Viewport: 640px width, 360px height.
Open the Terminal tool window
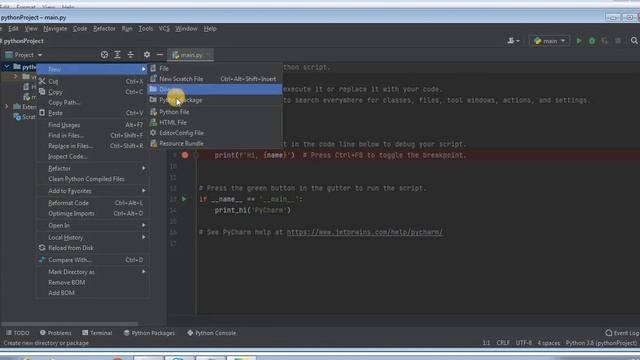coord(97,333)
